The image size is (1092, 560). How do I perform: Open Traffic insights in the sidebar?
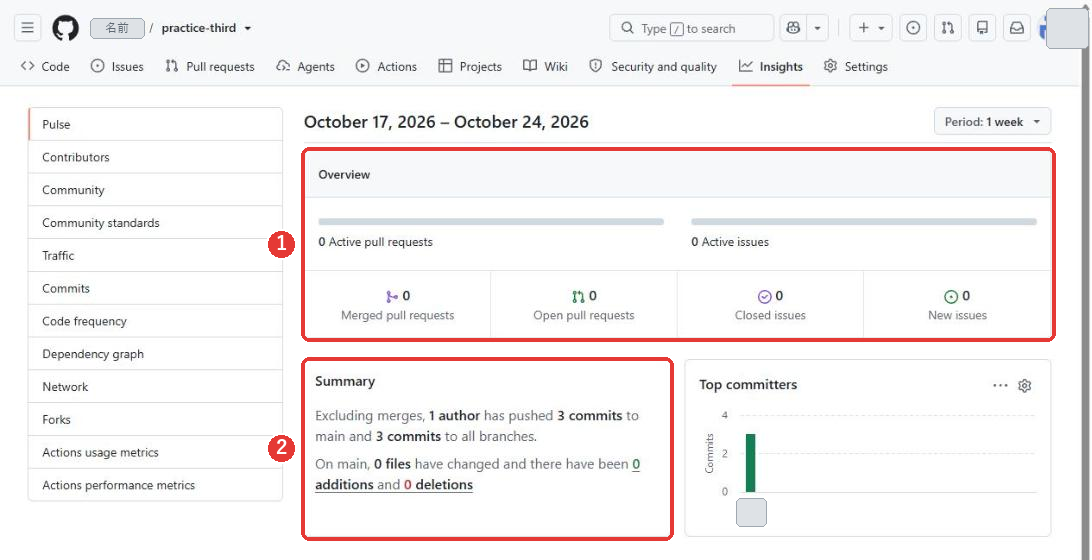coord(155,256)
